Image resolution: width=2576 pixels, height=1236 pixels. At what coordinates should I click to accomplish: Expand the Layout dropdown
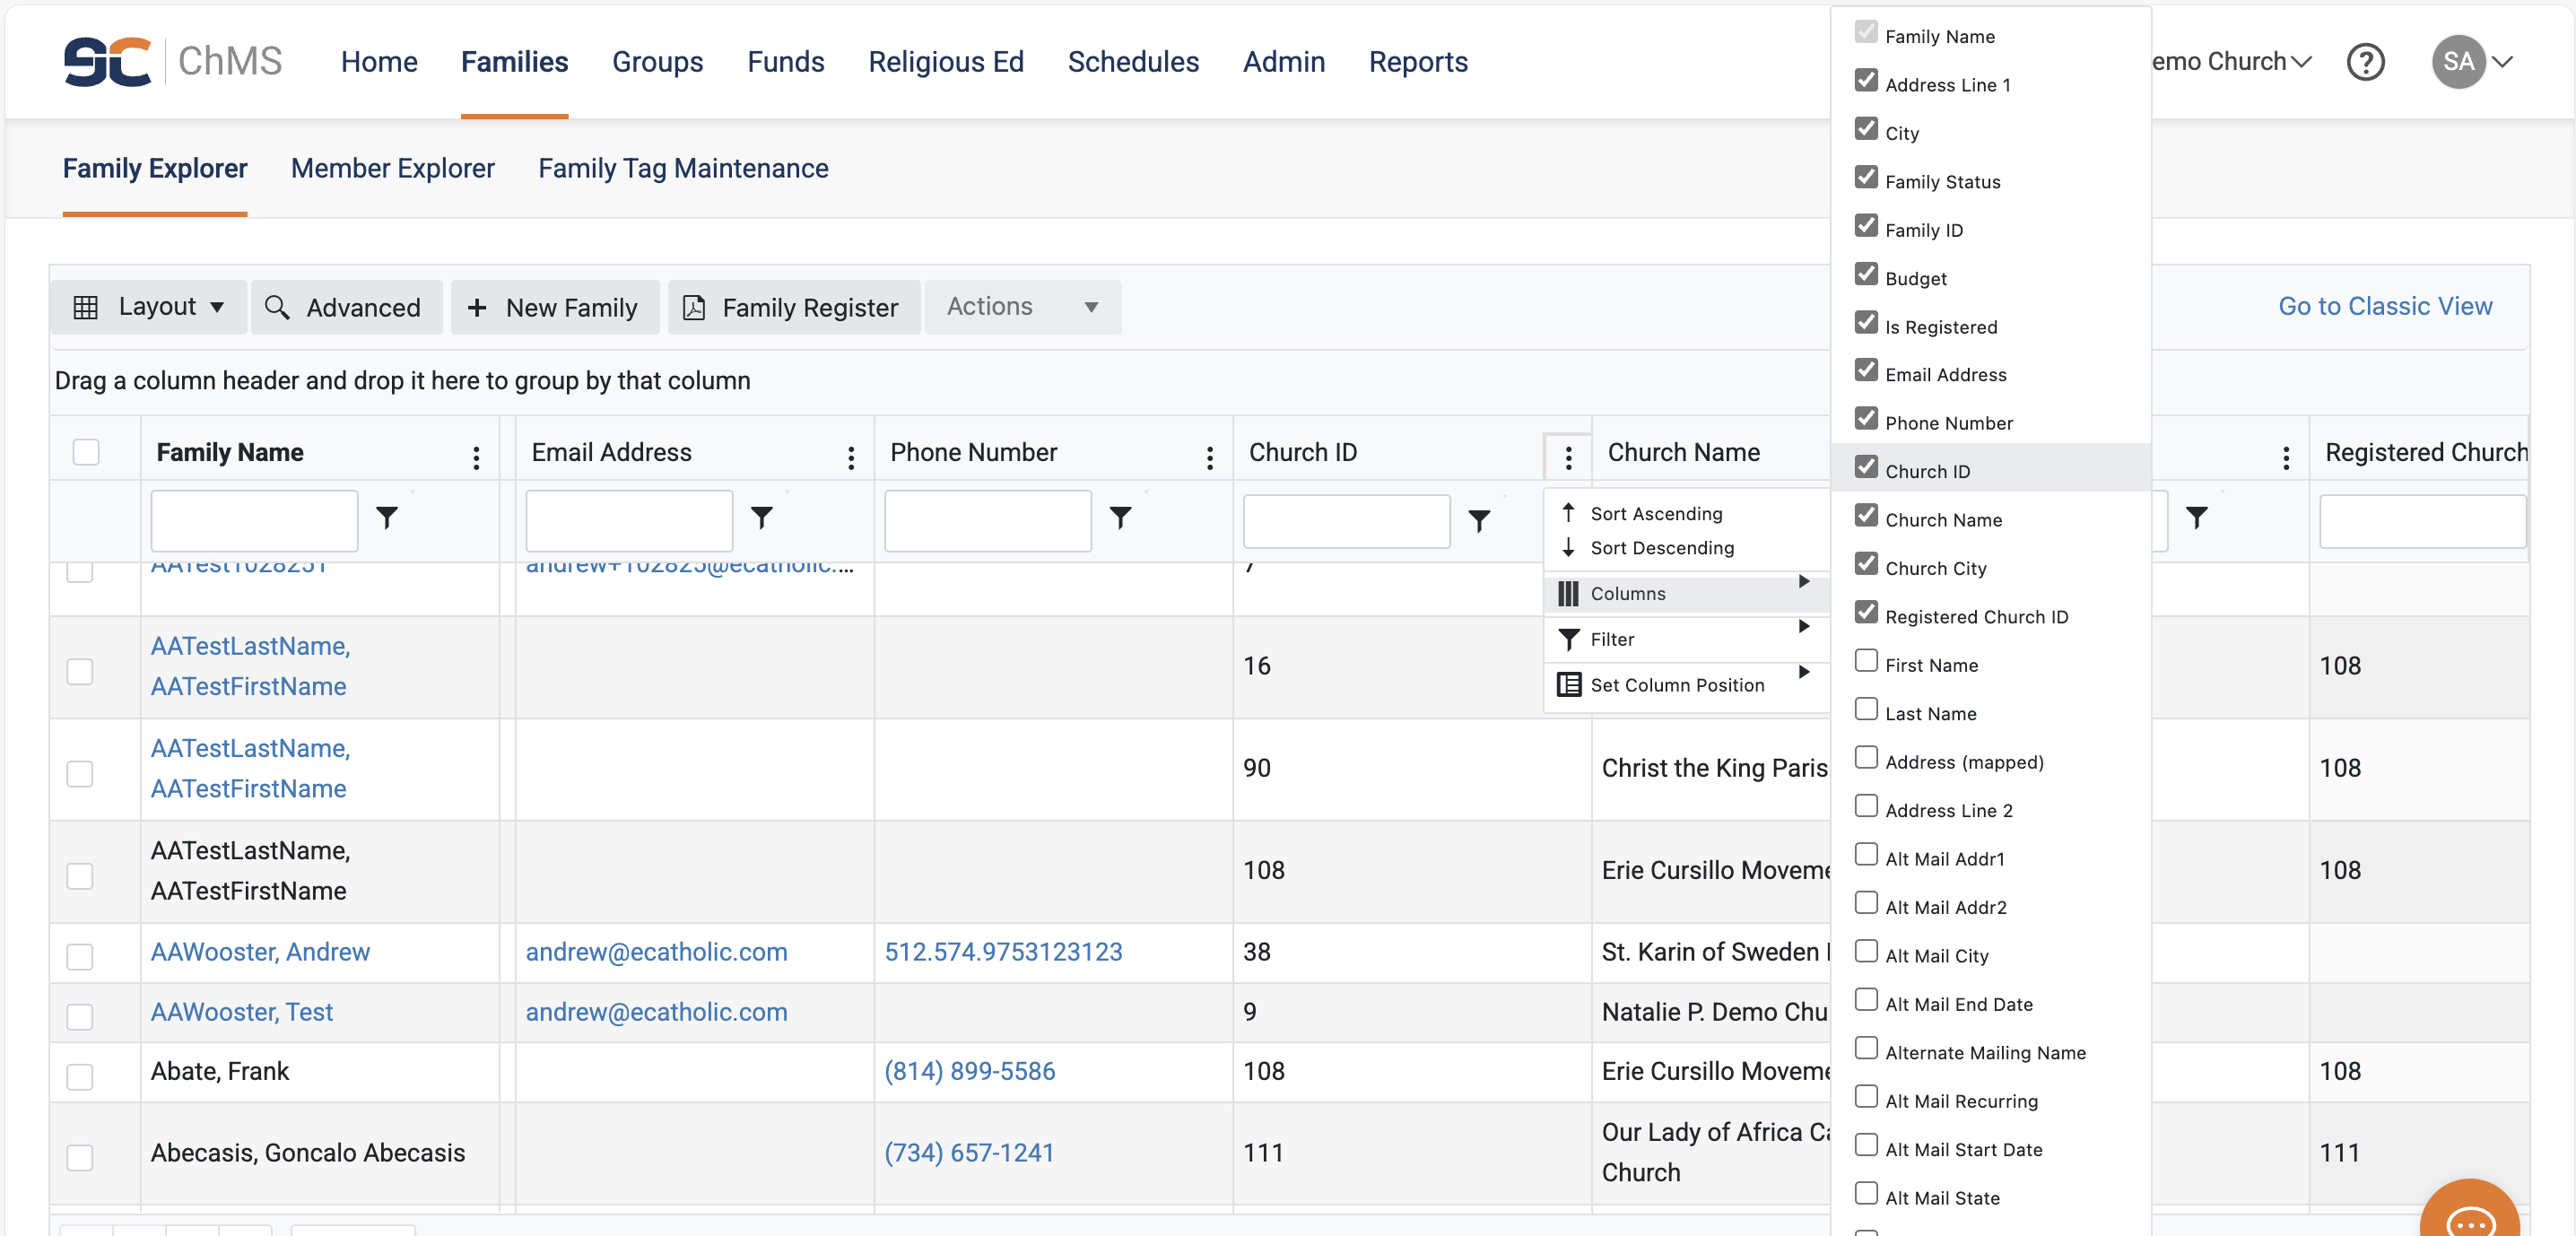click(x=148, y=307)
